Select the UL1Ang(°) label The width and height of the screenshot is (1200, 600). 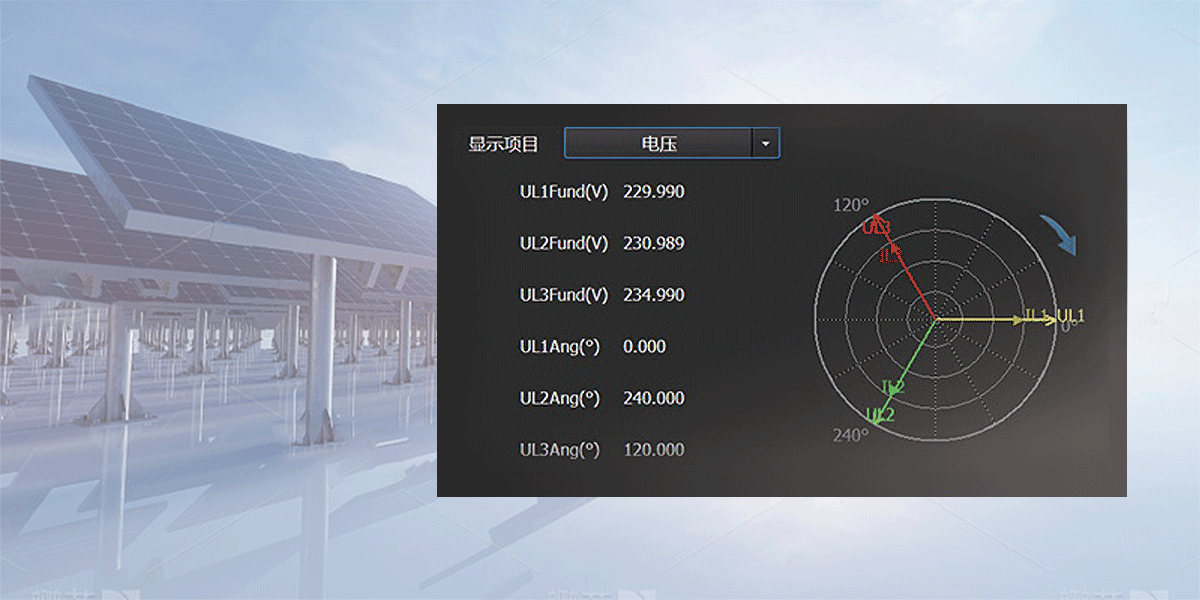(x=559, y=347)
